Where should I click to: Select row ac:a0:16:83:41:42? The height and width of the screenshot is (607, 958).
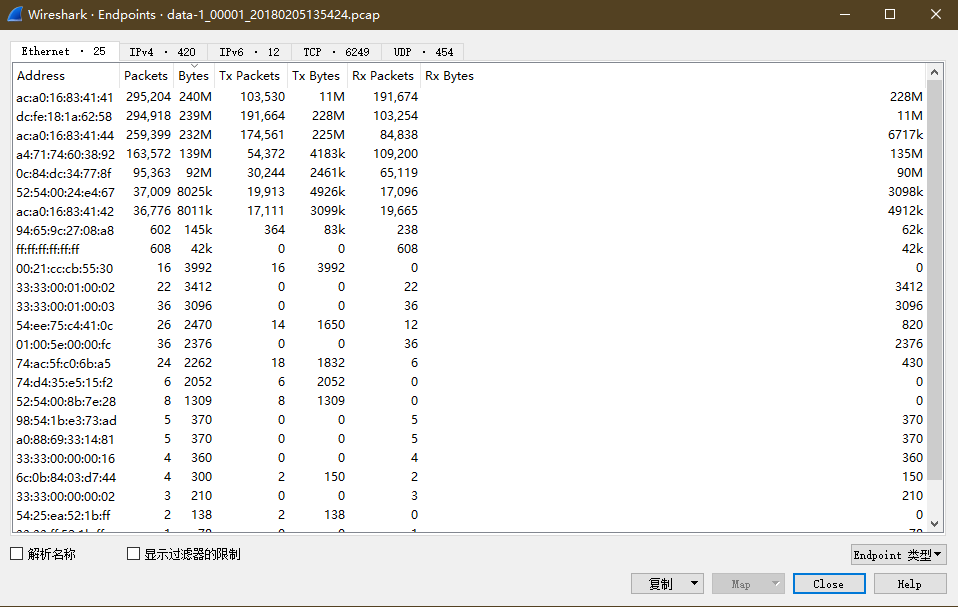pos(469,211)
